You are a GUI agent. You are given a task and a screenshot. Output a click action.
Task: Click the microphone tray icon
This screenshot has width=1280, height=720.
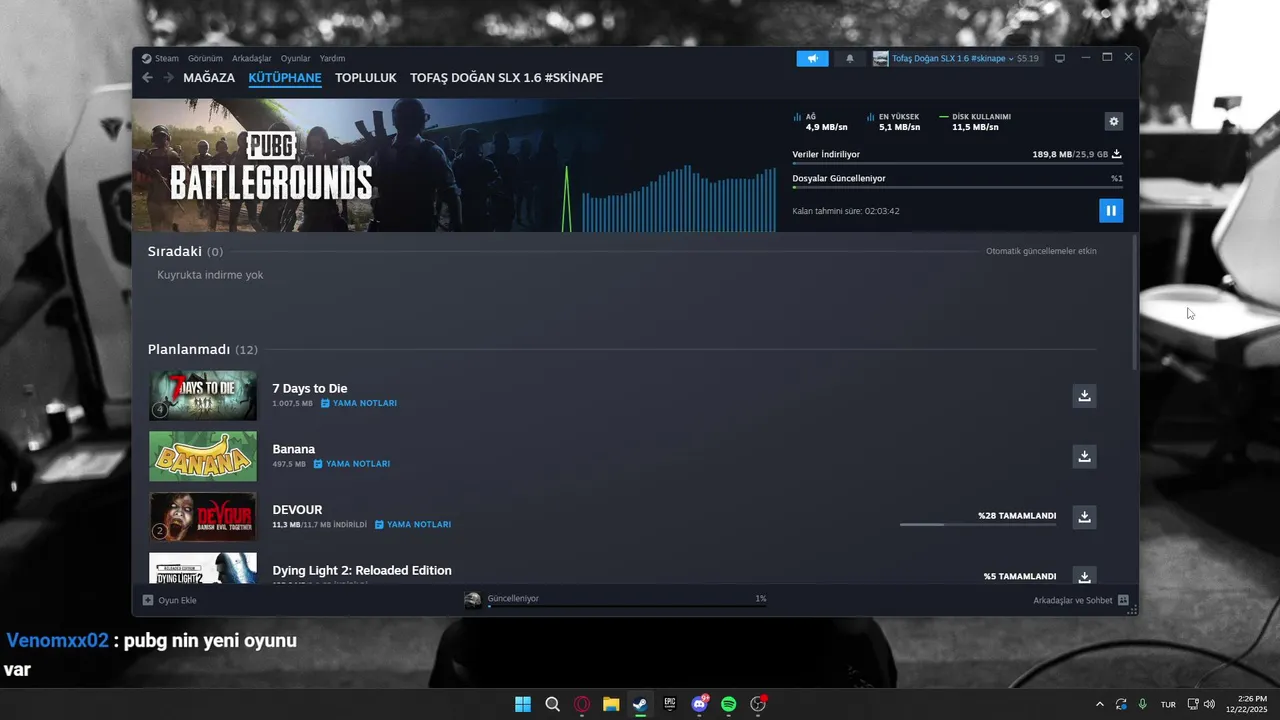coord(1142,704)
